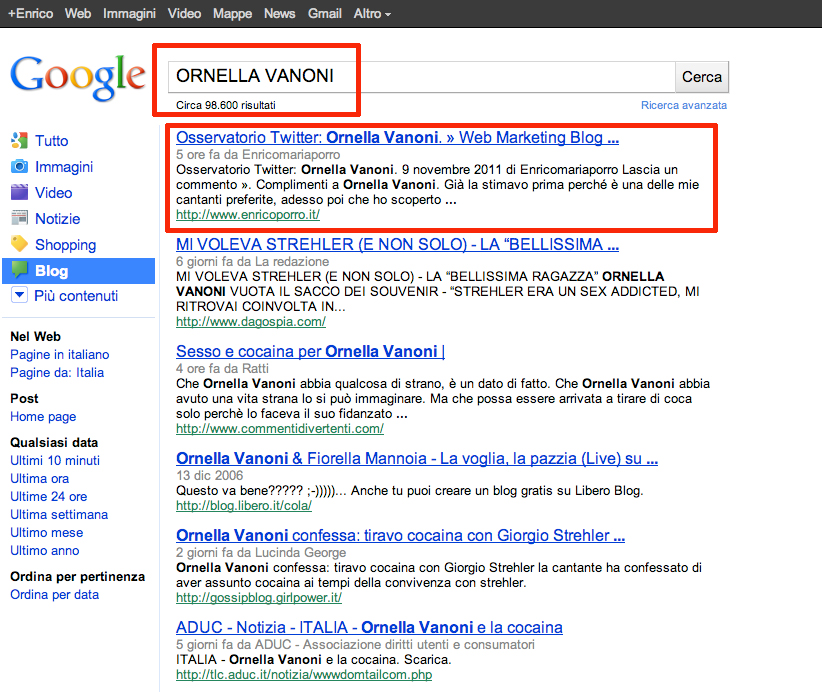Open the enricoporro.it URL link
The width and height of the screenshot is (822, 692).
(248, 214)
